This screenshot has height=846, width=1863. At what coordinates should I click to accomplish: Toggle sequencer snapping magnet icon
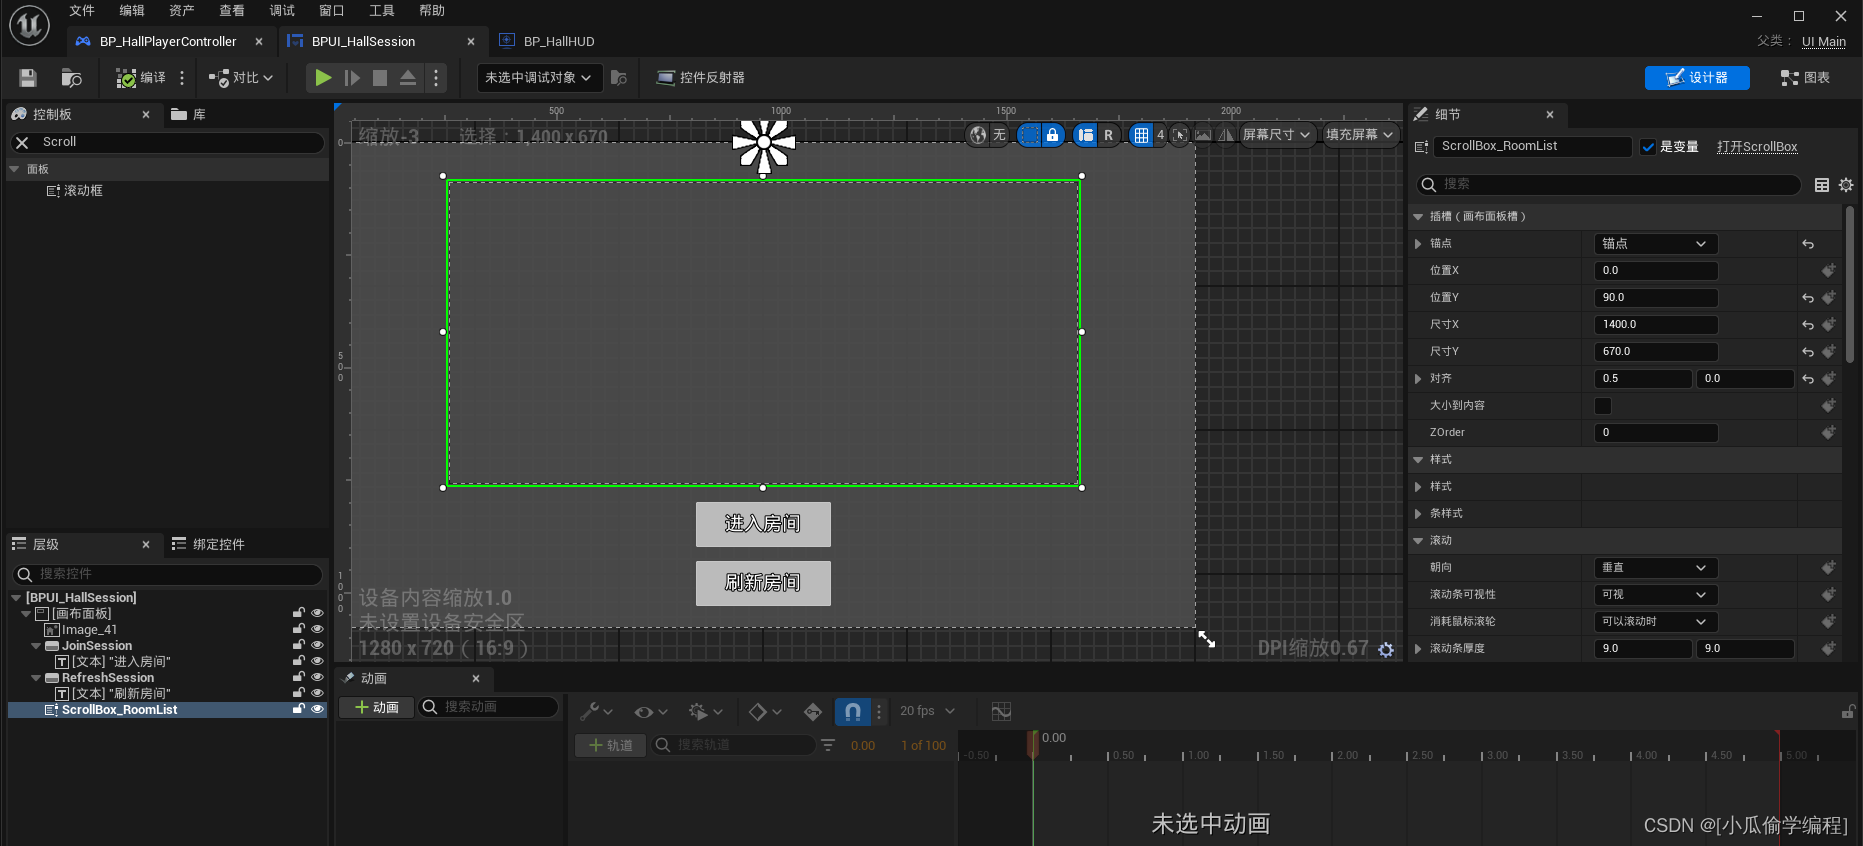(x=853, y=712)
